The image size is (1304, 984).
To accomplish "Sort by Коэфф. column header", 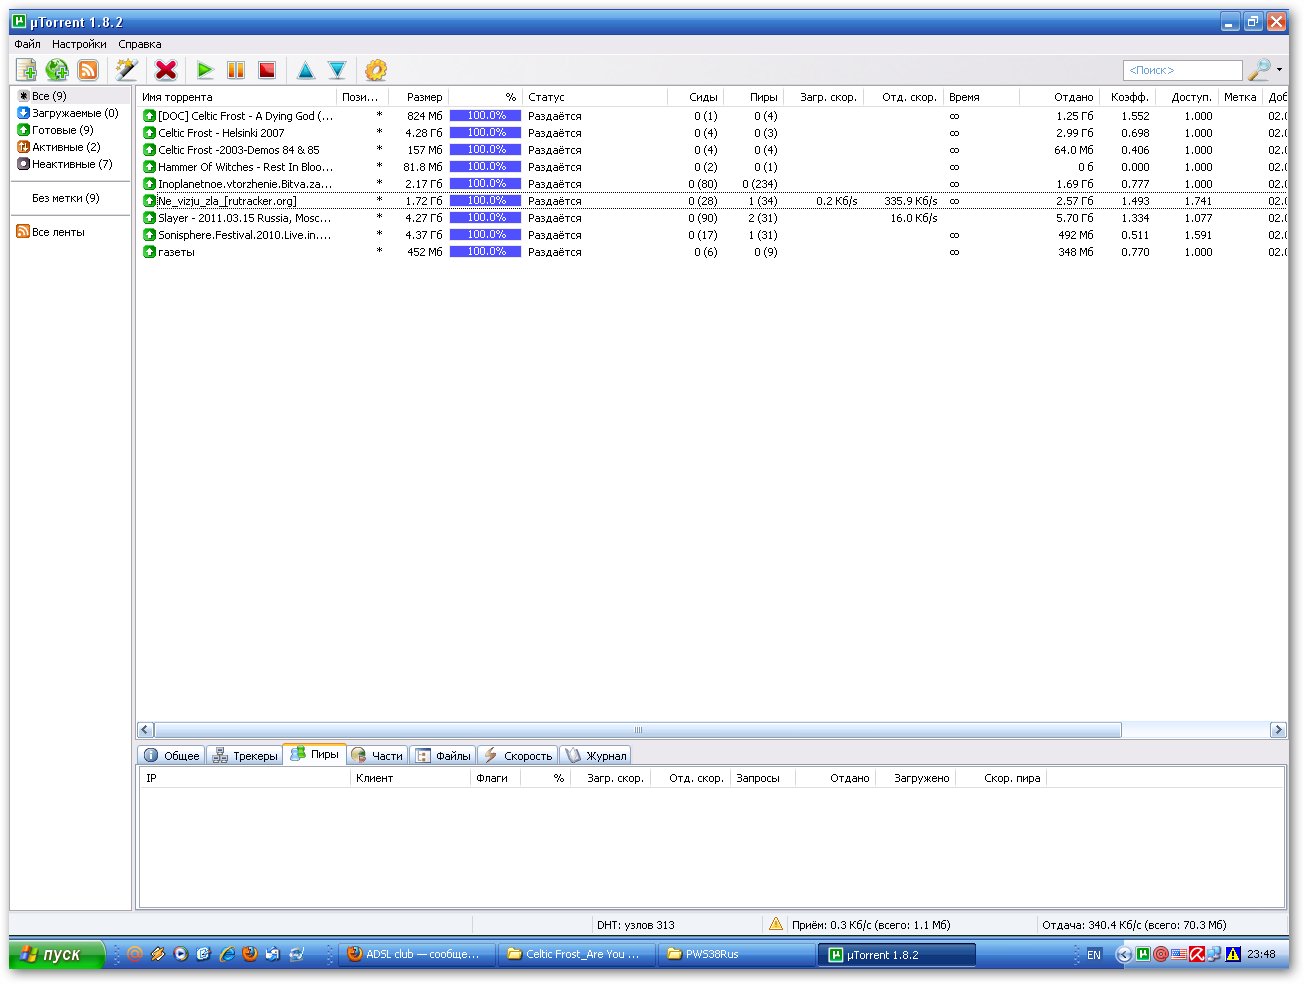I will click(x=1128, y=97).
